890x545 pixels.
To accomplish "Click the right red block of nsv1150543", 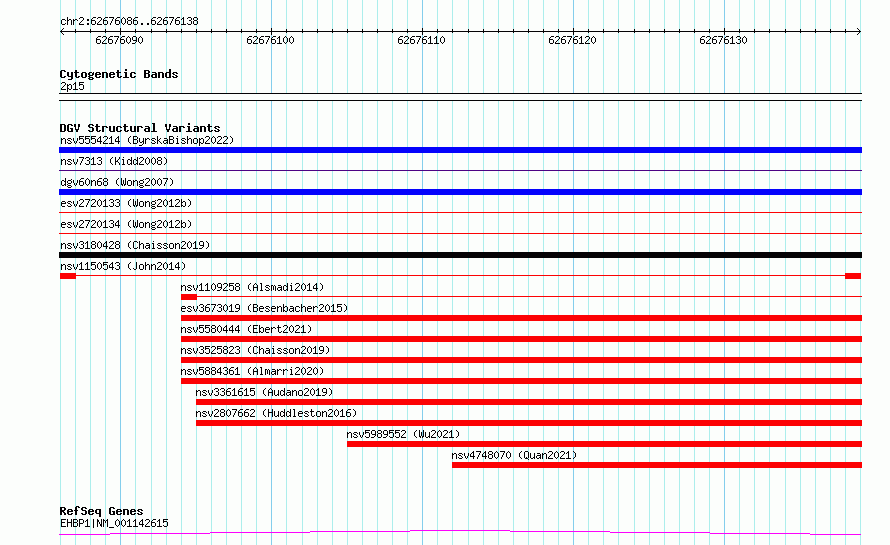I will tap(853, 276).
